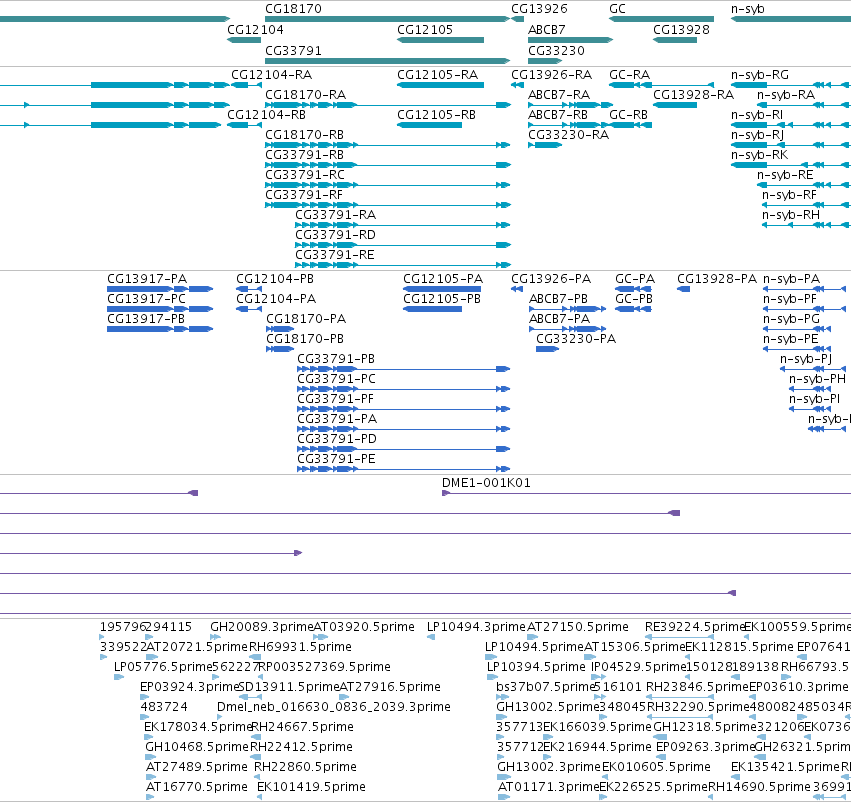This screenshot has width=851, height=802.
Task: Select transcript n-syb-RH
Action: pyautogui.click(x=806, y=226)
